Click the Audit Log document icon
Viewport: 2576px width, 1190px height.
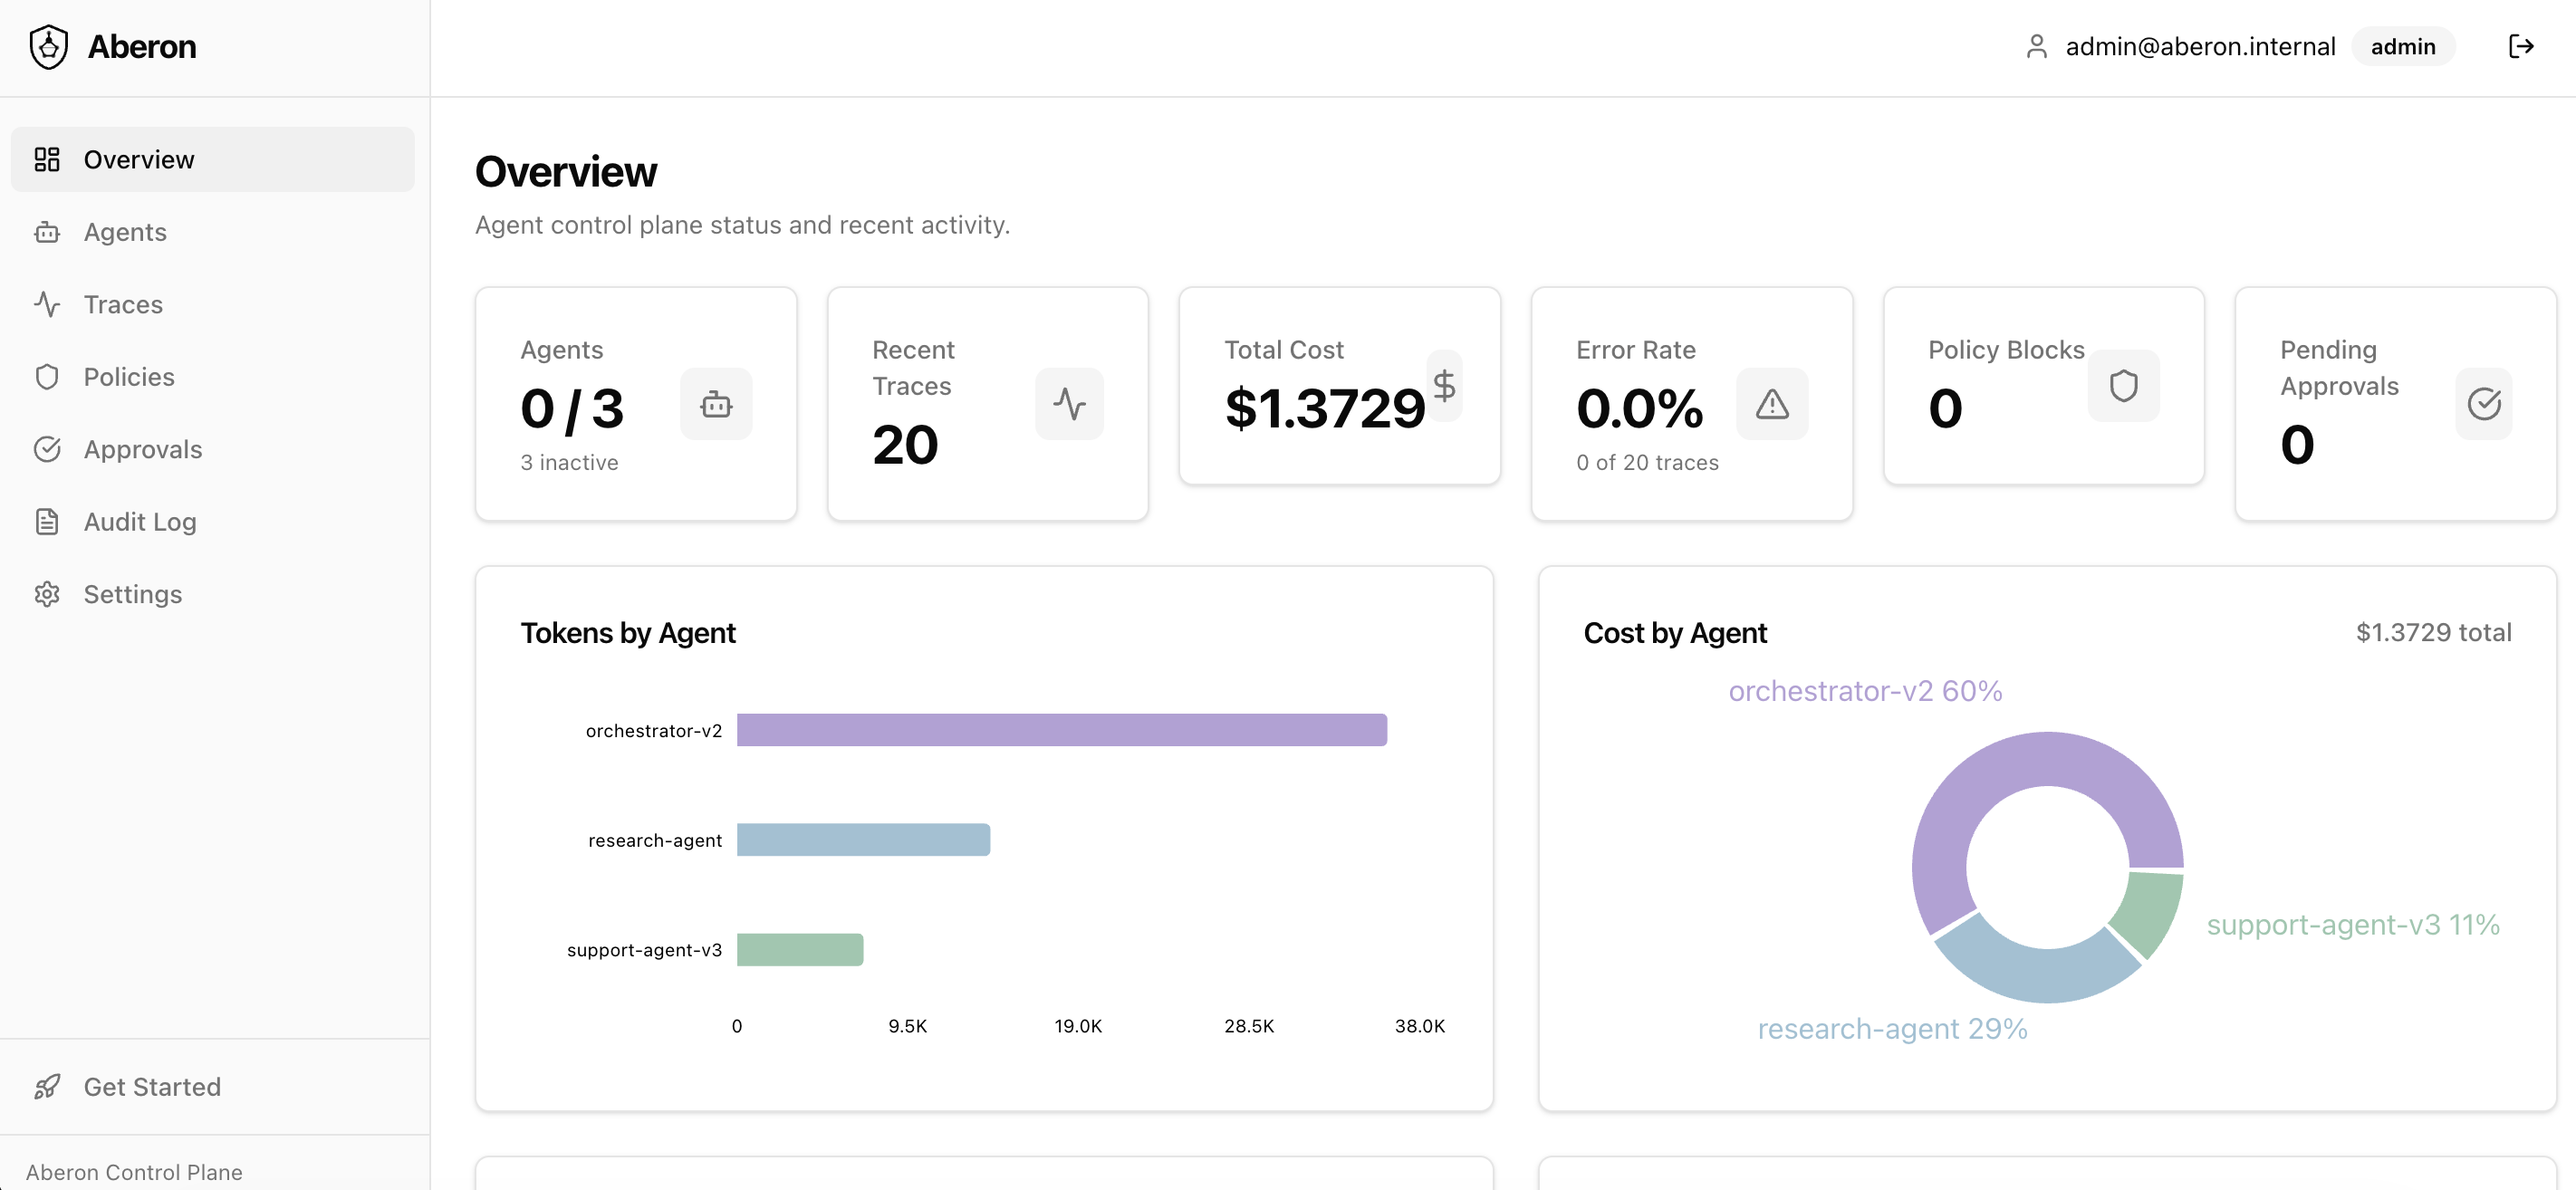48,521
